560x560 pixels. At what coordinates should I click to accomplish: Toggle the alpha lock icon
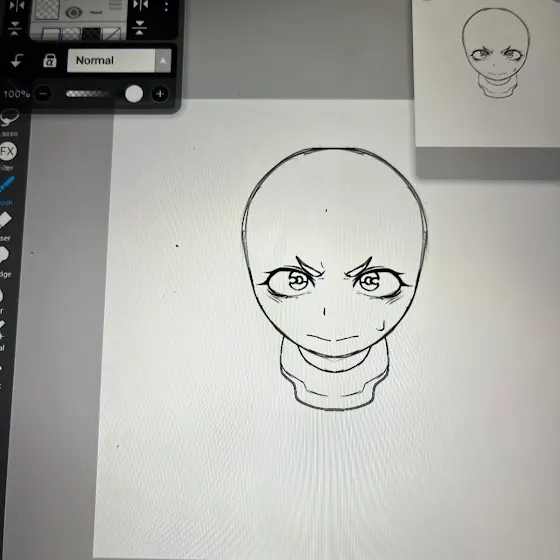50,61
